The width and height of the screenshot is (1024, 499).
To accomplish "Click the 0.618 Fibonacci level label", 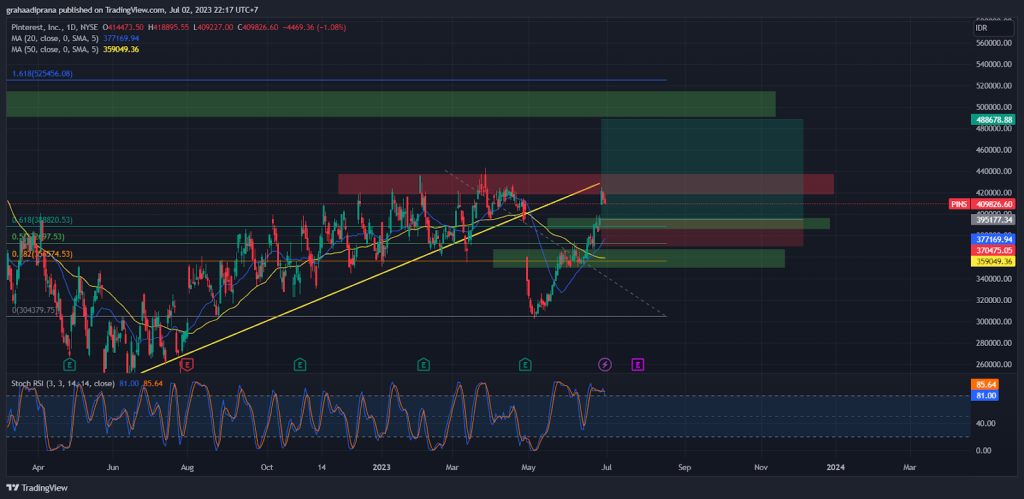I will (x=42, y=220).
